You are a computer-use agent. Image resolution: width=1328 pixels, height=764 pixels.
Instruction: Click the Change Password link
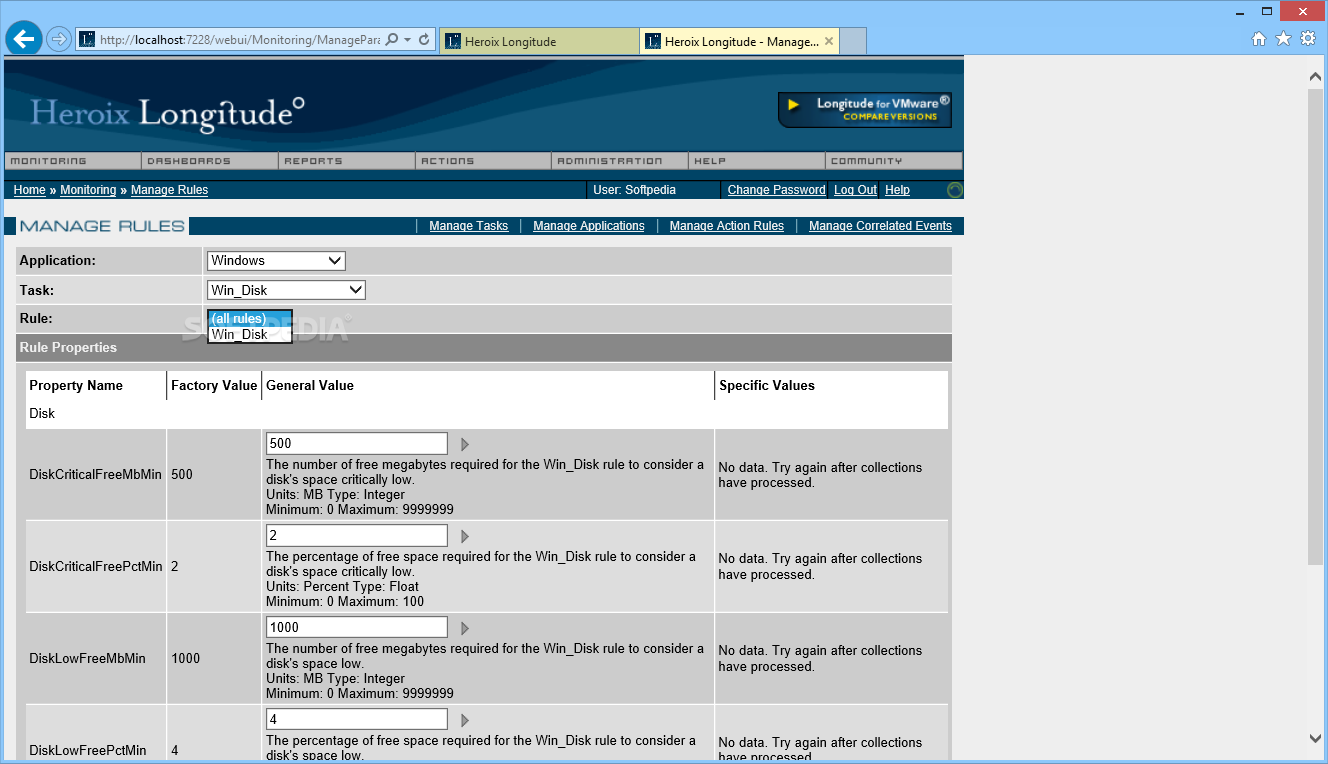pos(776,190)
